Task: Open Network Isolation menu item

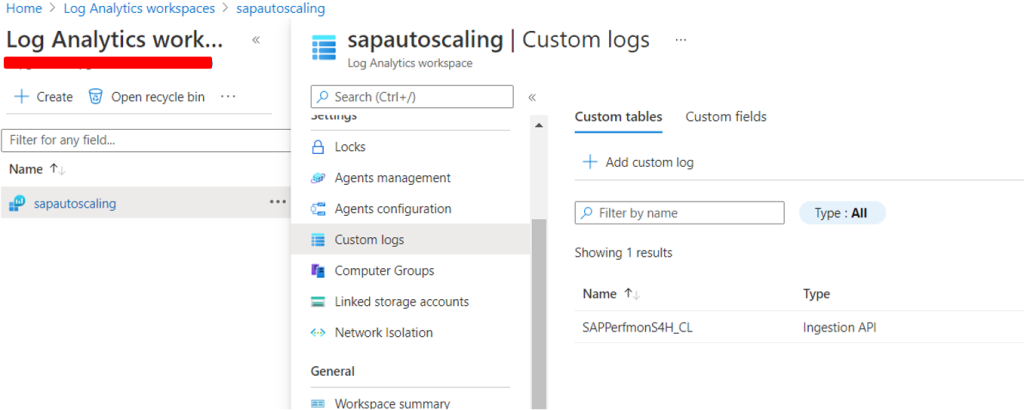Action: (384, 332)
